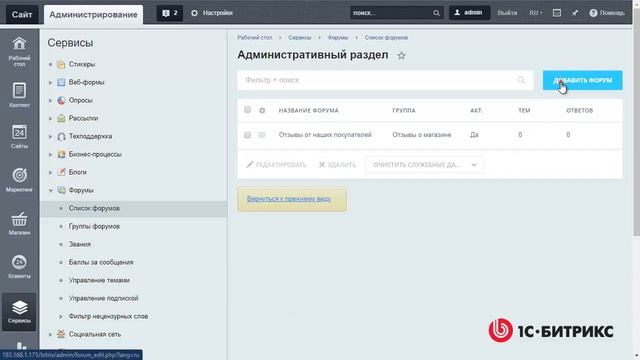Expand Фильтр нецензурных слов subnode

tap(61, 316)
